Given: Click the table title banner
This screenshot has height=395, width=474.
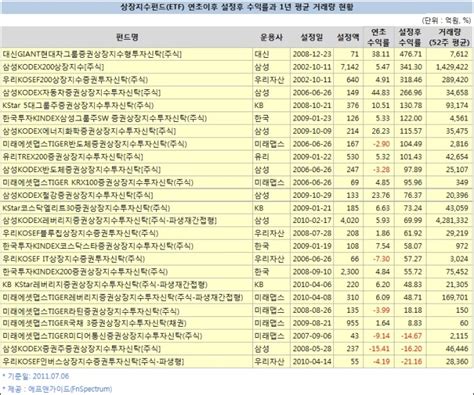Looking at the screenshot, I should click(237, 7).
